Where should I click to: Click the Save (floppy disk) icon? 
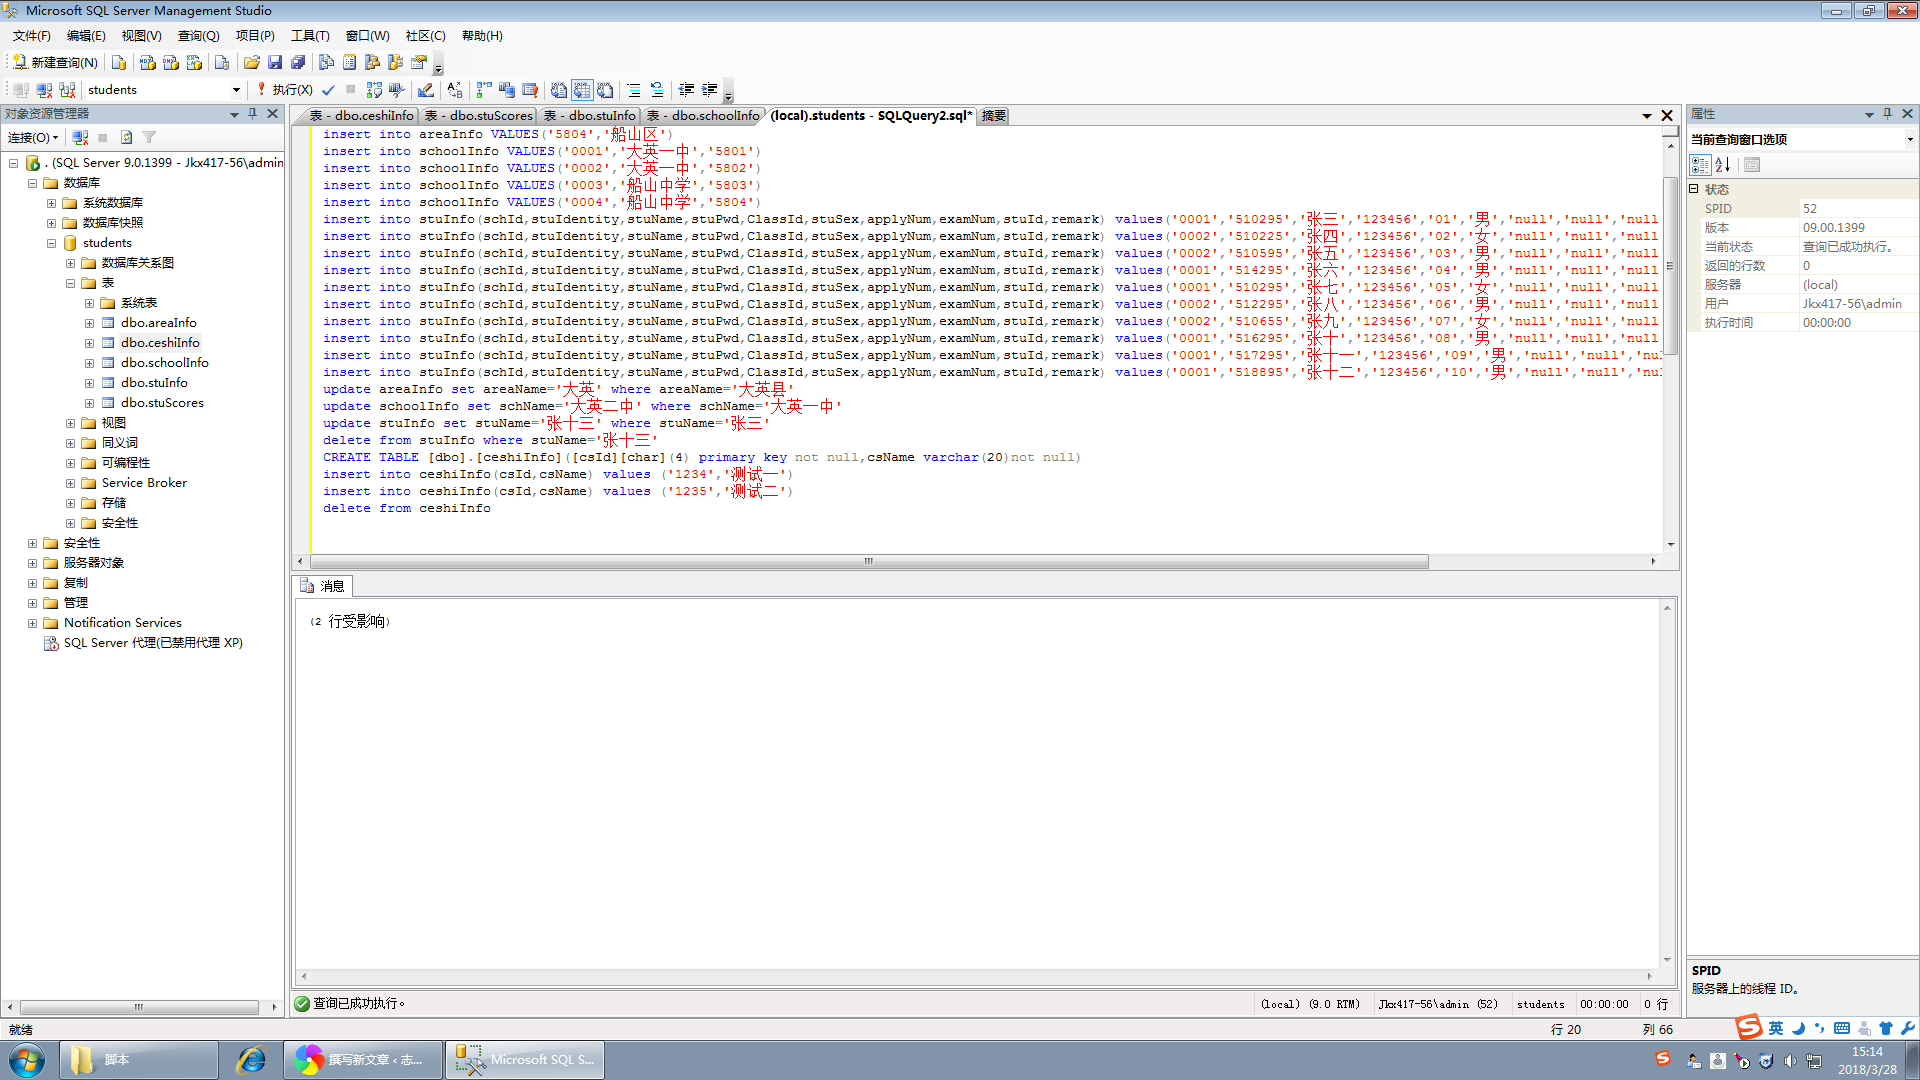[x=275, y=62]
